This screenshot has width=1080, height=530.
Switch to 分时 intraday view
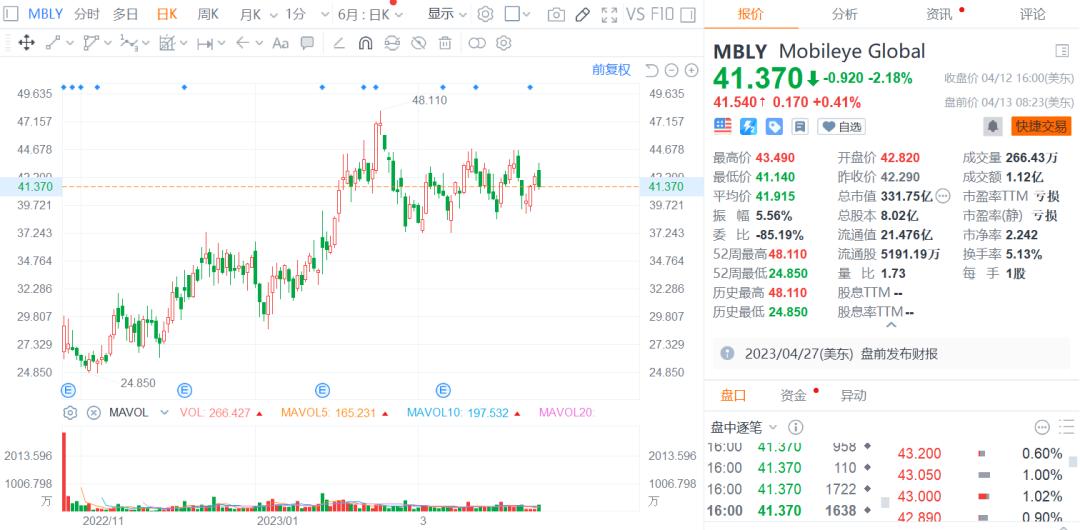click(86, 14)
